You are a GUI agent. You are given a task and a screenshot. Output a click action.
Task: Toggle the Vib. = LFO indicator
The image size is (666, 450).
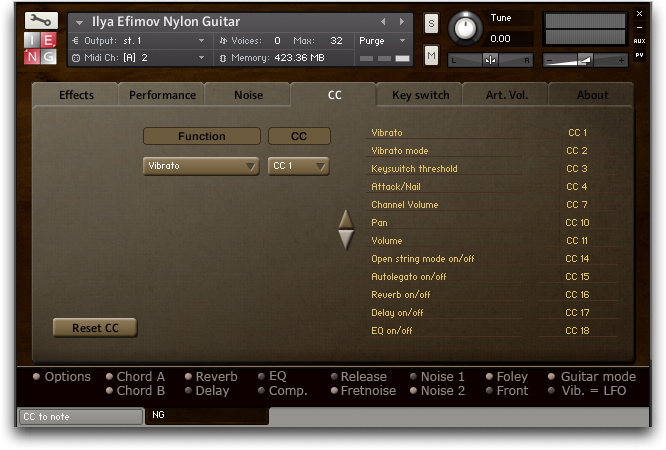[x=551, y=390]
